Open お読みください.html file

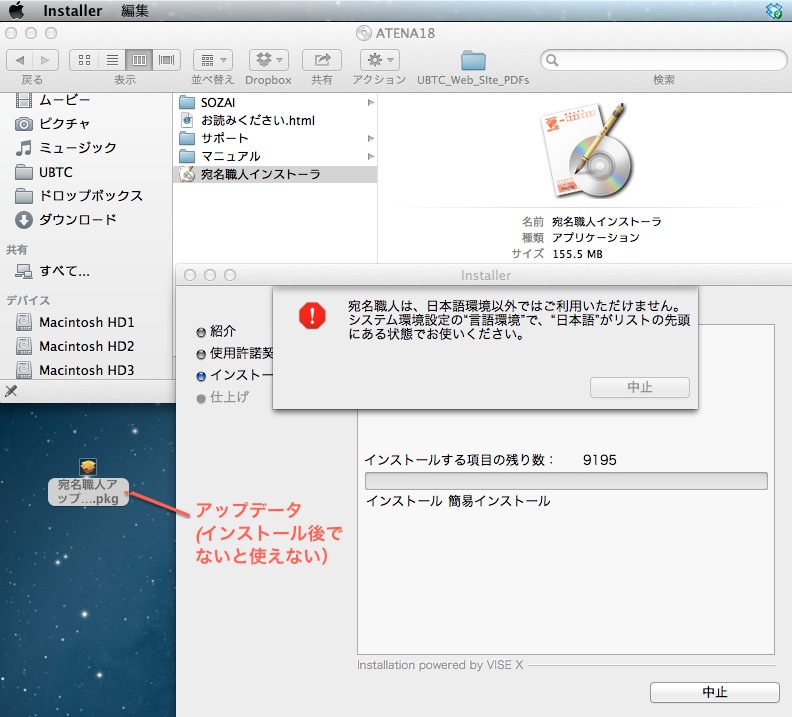(x=257, y=120)
